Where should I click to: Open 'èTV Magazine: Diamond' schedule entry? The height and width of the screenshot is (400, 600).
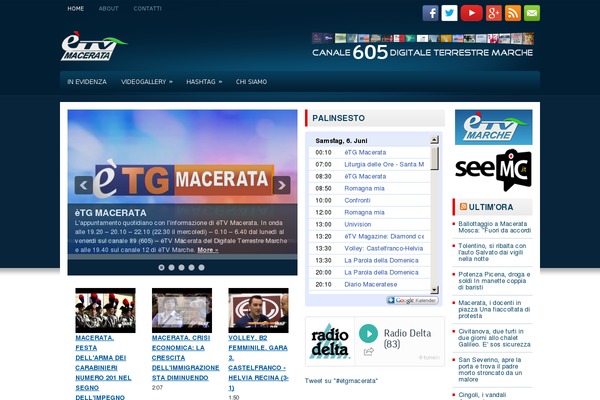coord(384,236)
